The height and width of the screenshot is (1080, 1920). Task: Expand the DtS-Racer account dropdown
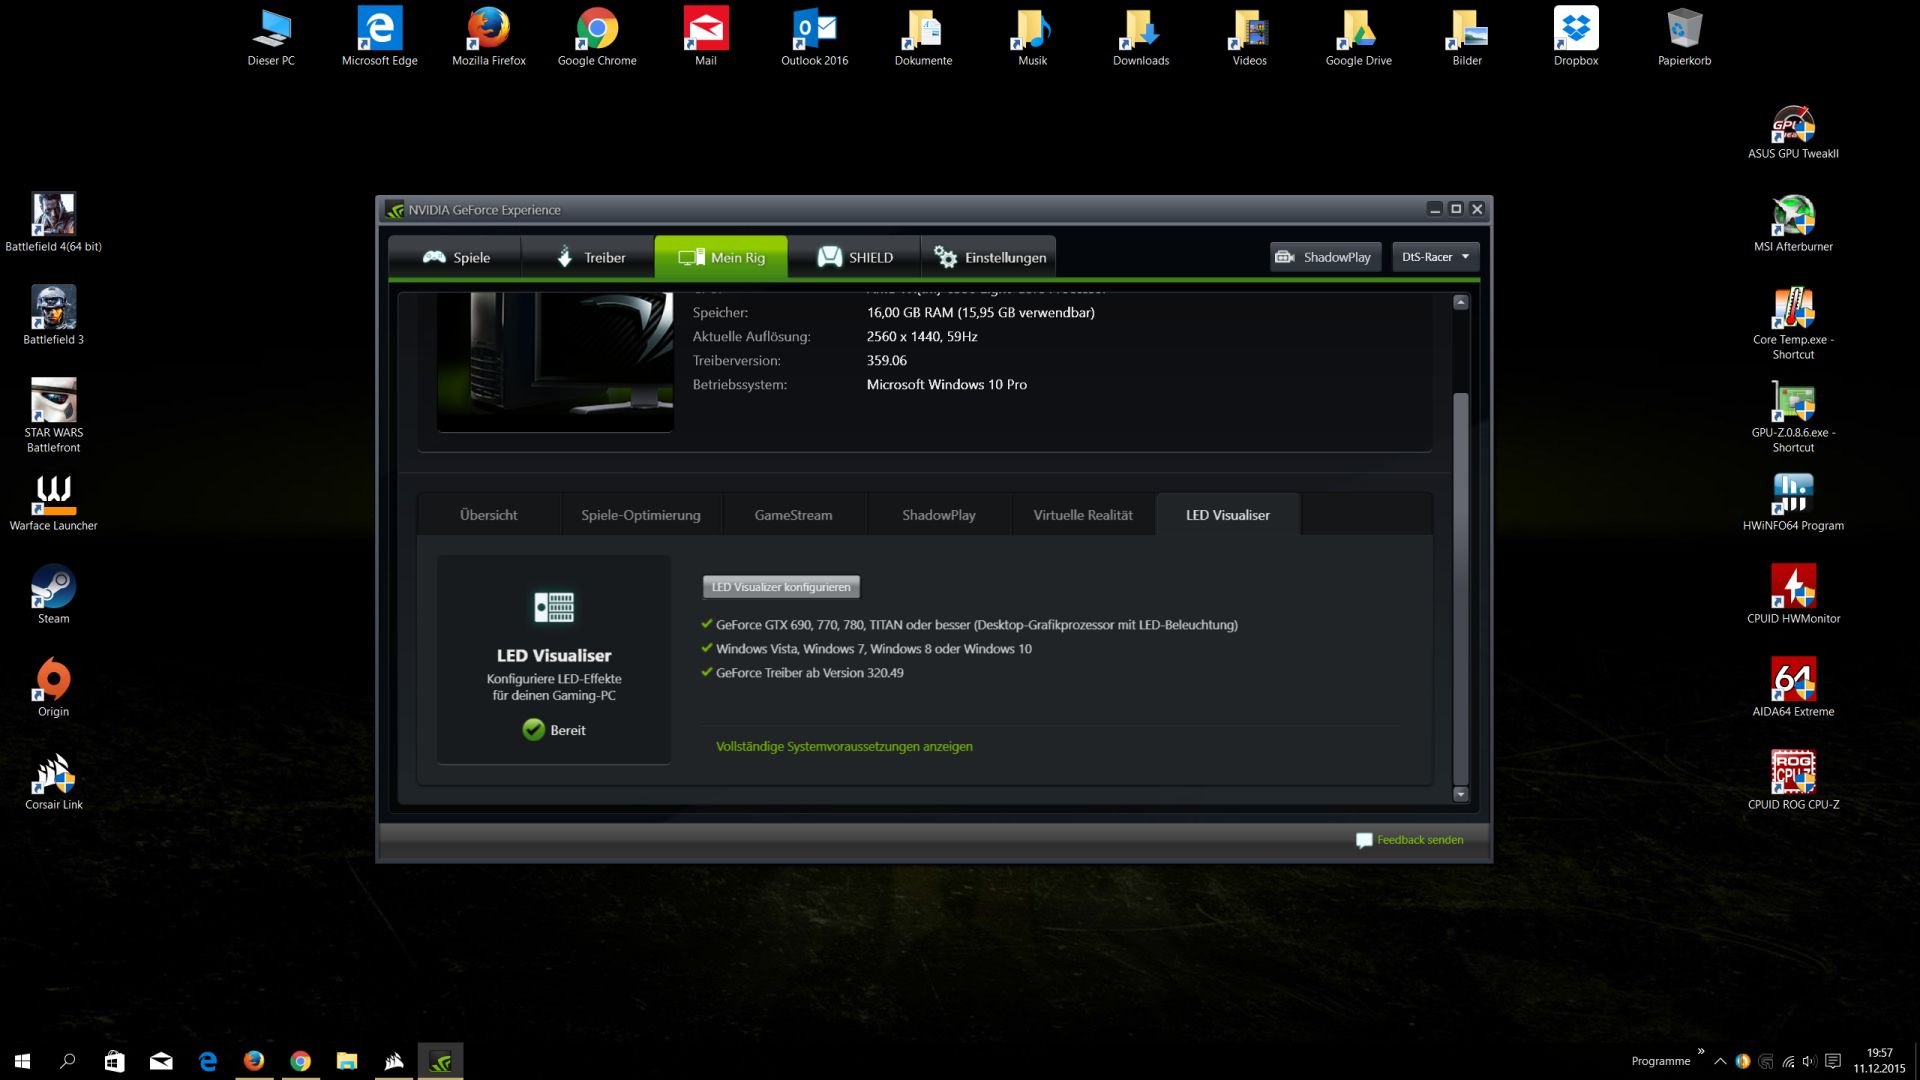[1435, 257]
